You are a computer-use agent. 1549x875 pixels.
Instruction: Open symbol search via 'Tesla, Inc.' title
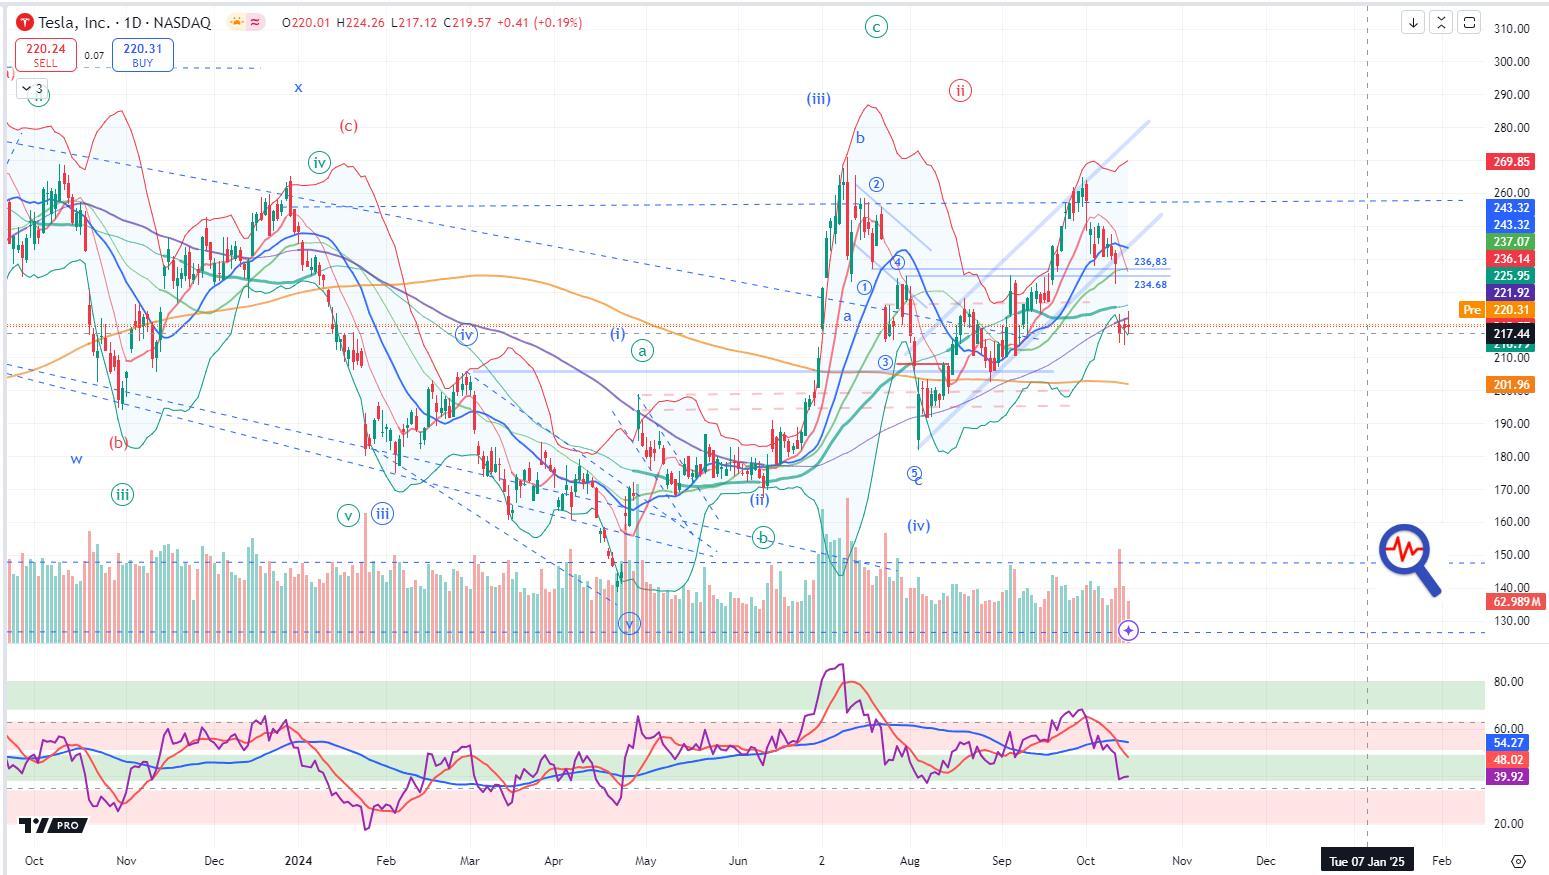tap(76, 22)
